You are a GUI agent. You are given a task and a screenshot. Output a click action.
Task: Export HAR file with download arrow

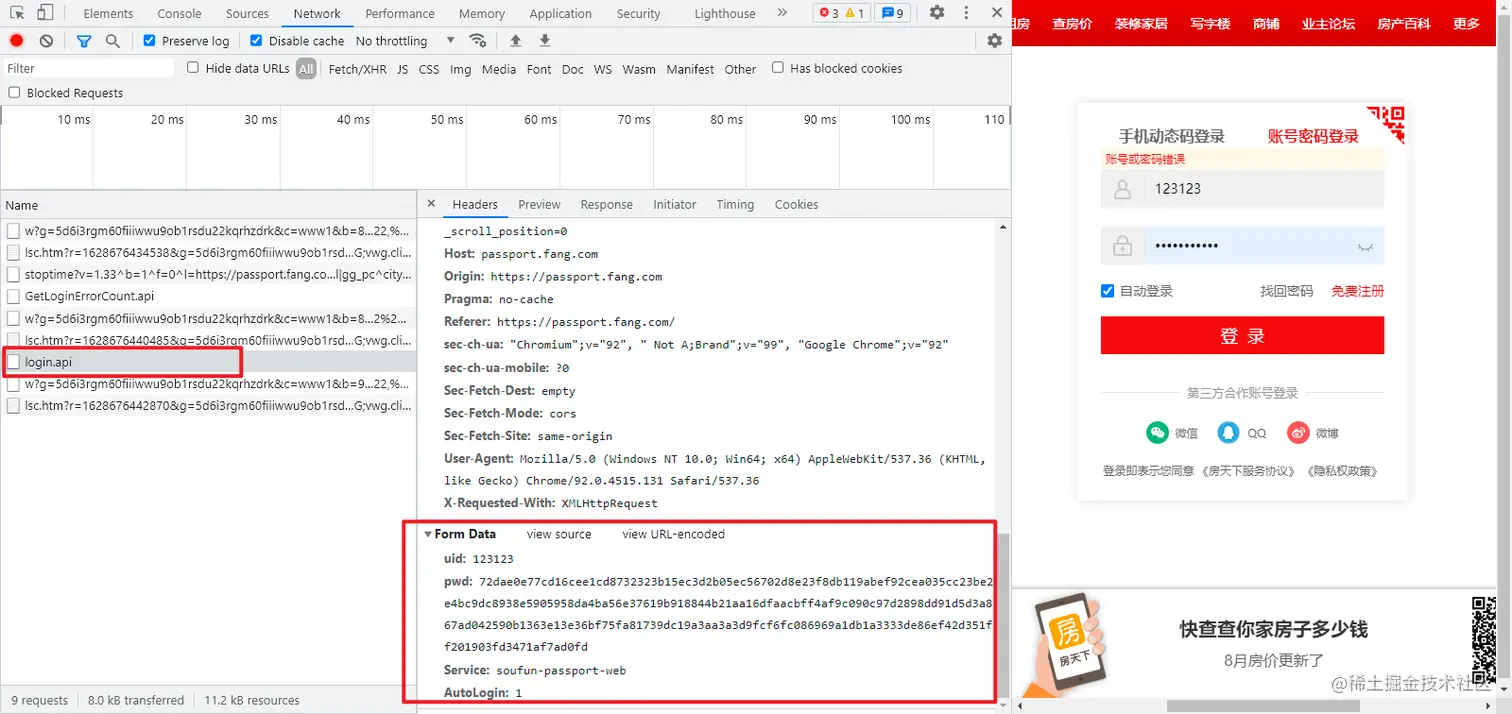(x=545, y=41)
